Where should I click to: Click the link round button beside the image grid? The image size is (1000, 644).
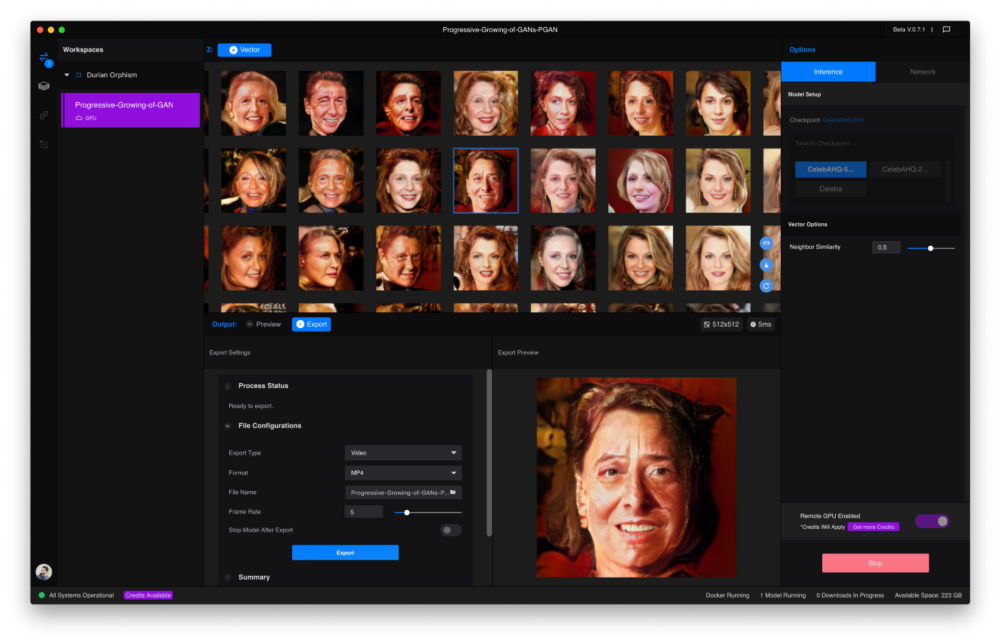pos(766,243)
